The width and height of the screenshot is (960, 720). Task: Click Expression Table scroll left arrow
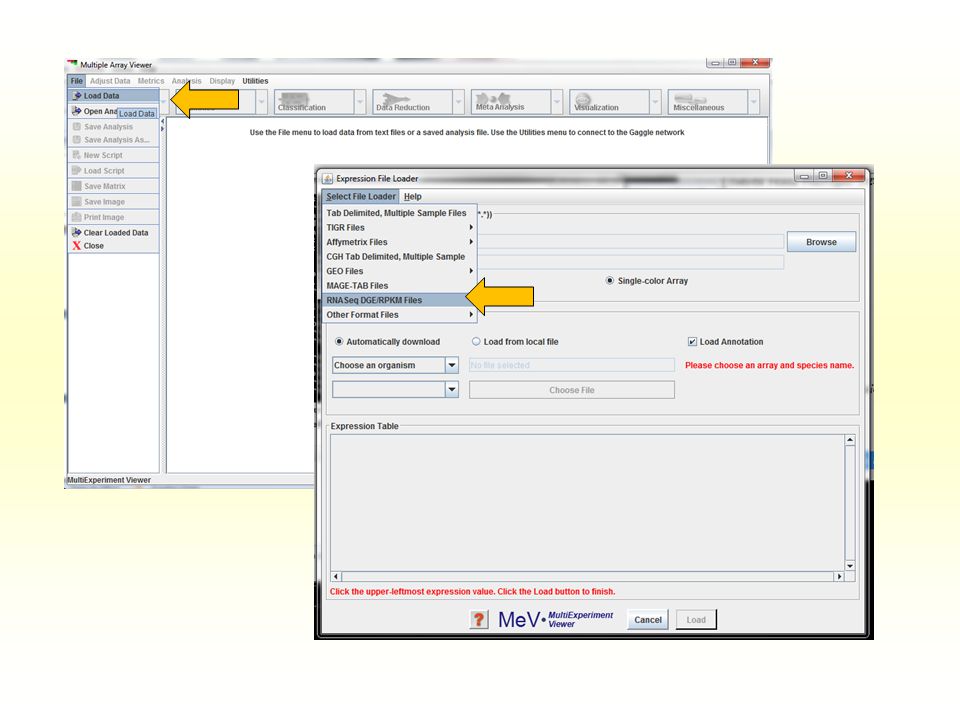[x=336, y=577]
